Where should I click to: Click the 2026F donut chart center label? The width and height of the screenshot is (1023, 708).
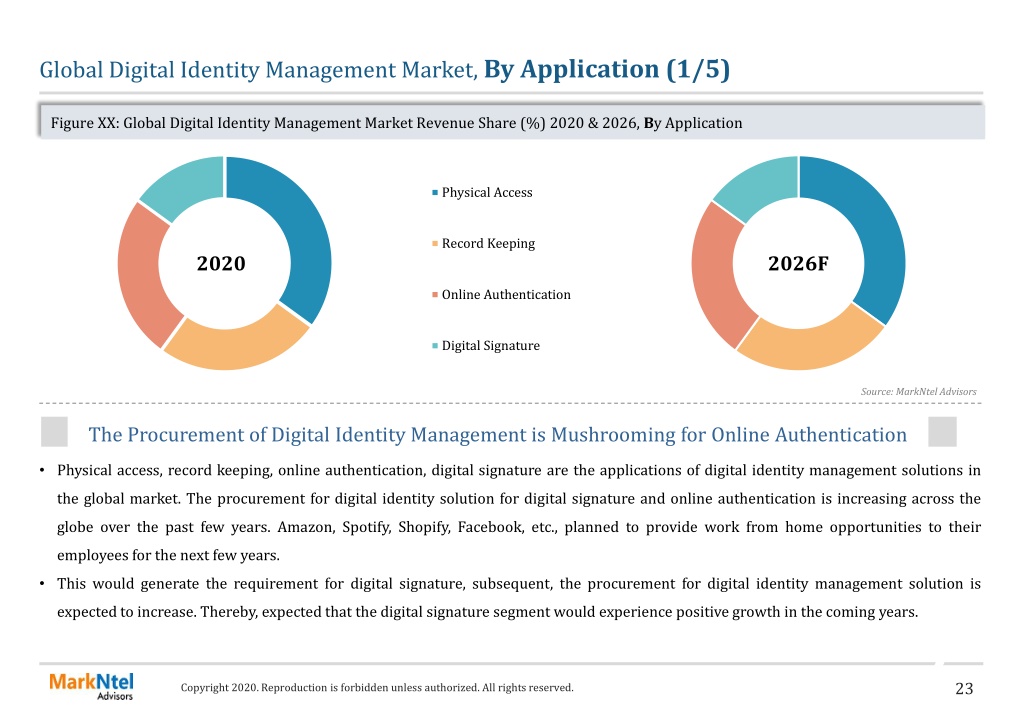pyautogui.click(x=798, y=263)
